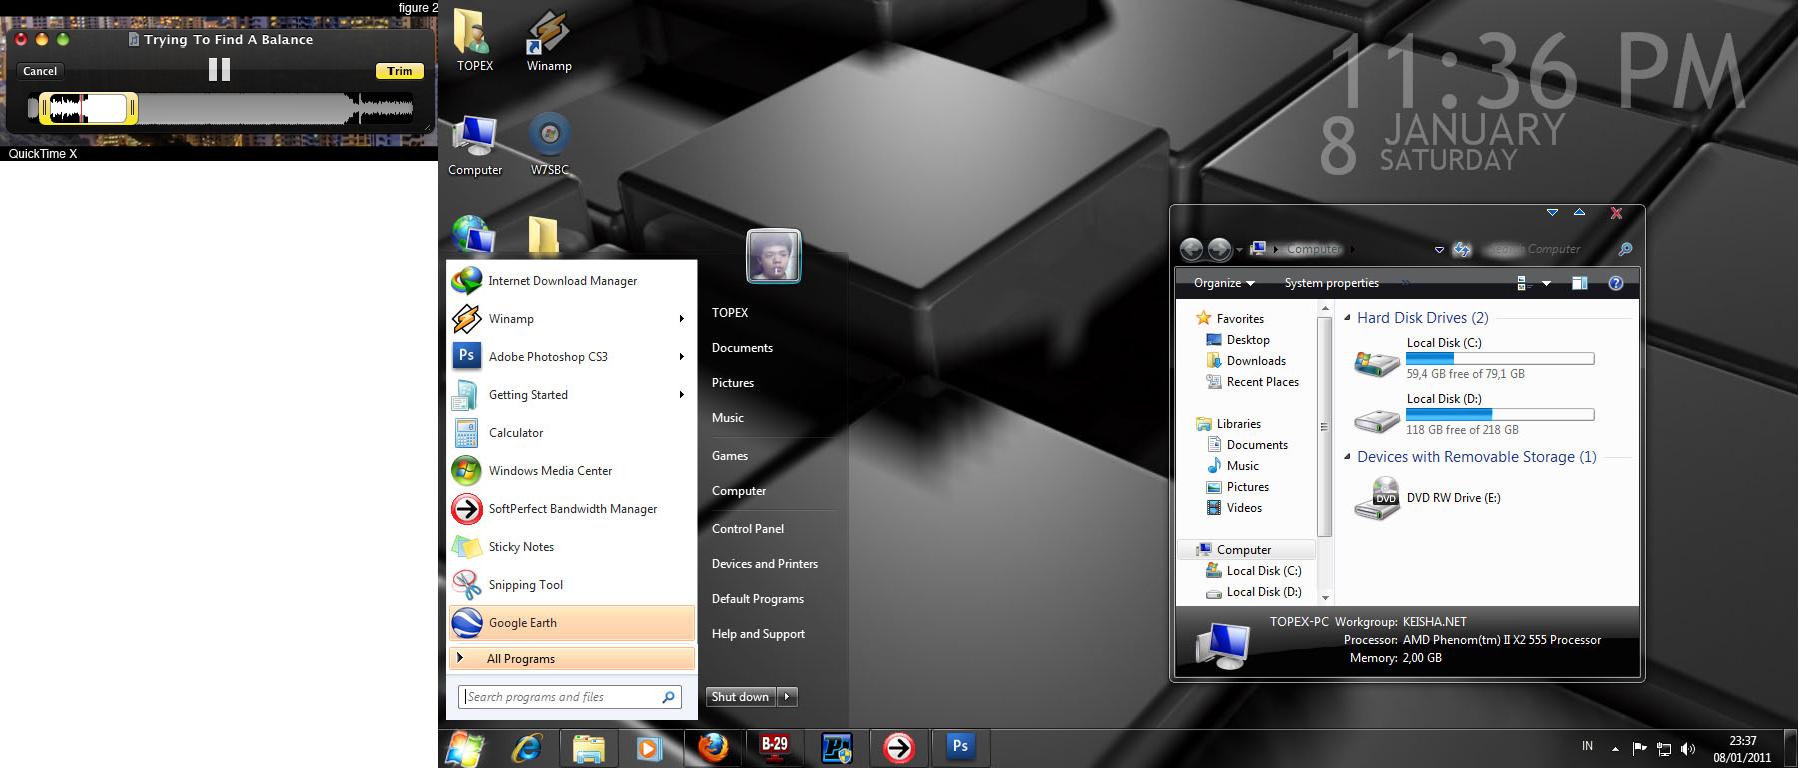
Task: Click the Explorer help question mark icon
Action: click(x=1615, y=284)
